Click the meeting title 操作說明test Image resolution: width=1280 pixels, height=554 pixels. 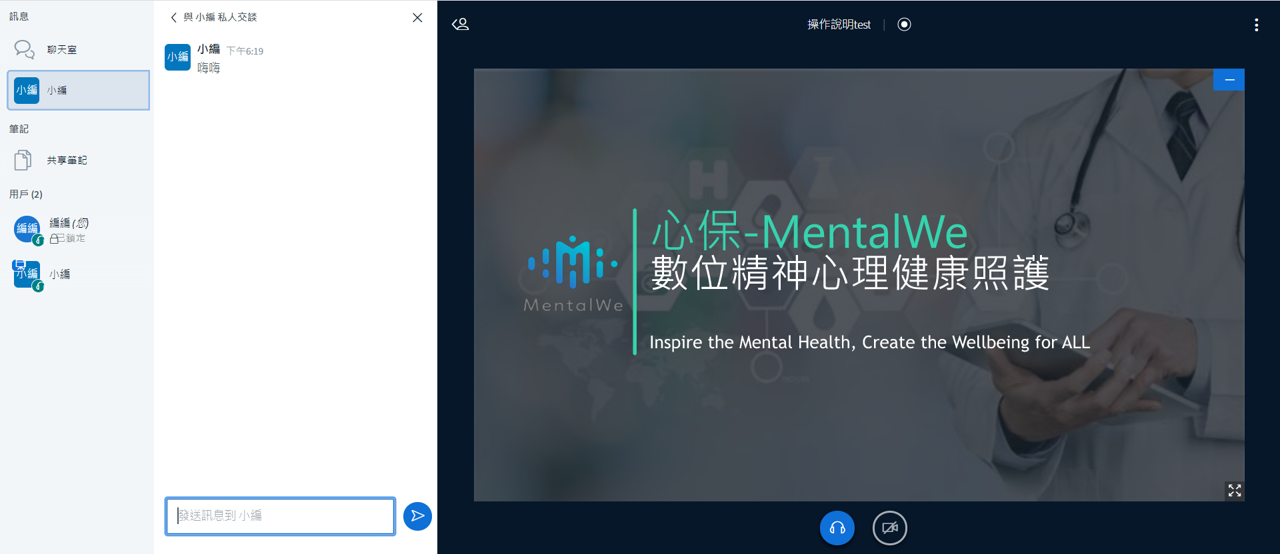coord(839,25)
